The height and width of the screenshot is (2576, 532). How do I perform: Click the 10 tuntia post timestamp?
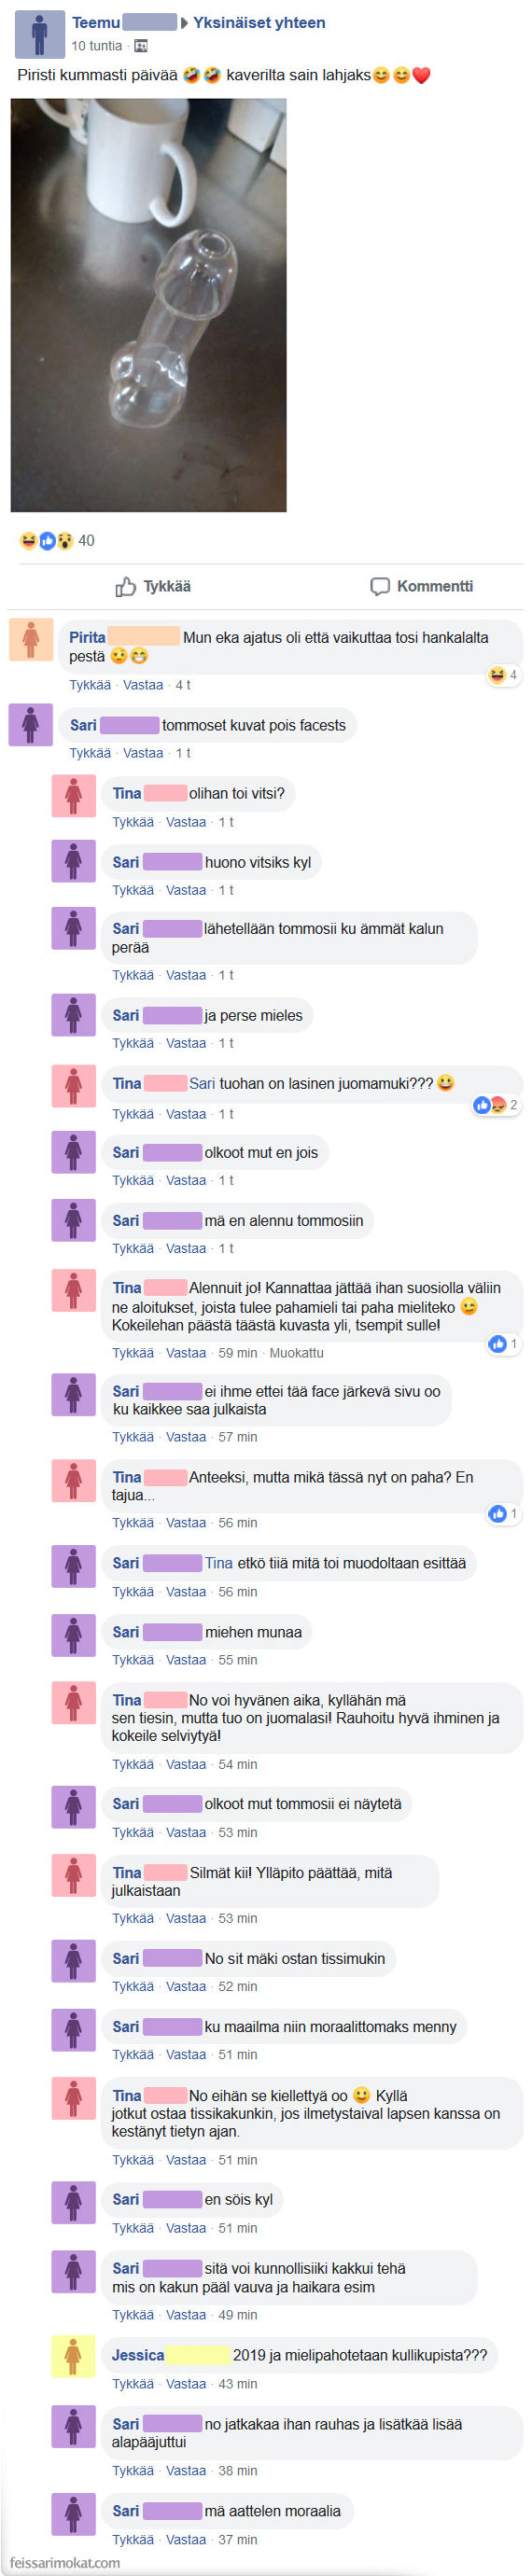point(96,46)
